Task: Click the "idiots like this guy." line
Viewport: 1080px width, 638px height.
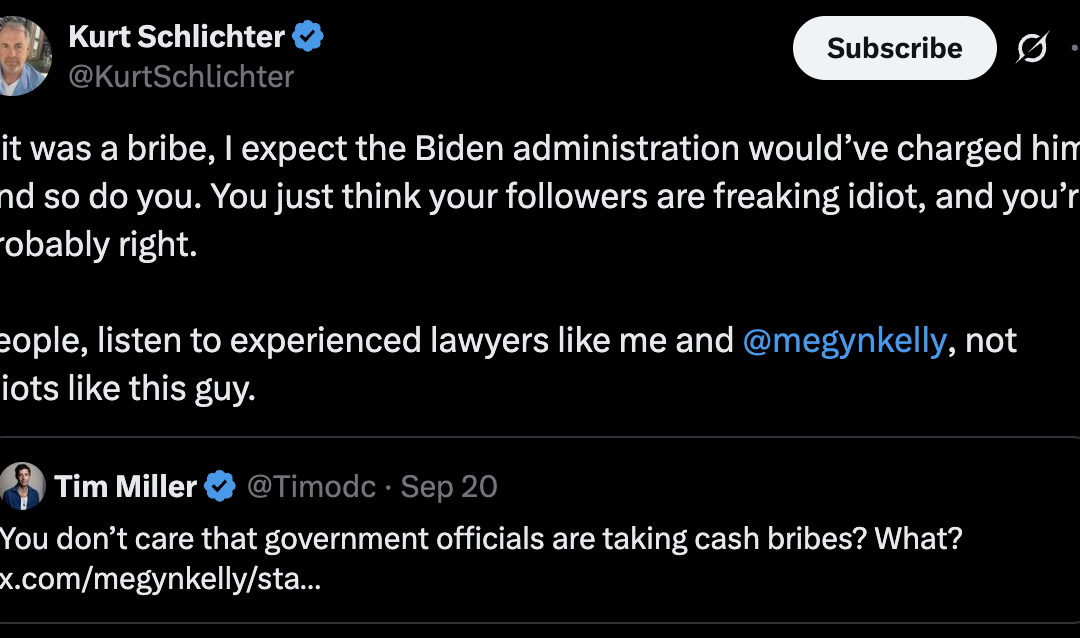Action: click(128, 389)
